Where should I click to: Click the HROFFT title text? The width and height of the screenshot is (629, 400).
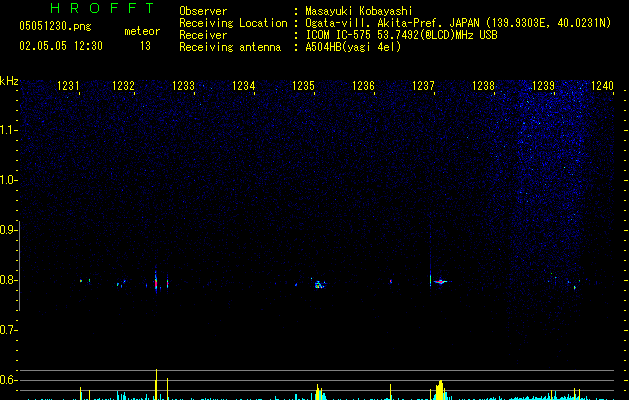[x=103, y=8]
